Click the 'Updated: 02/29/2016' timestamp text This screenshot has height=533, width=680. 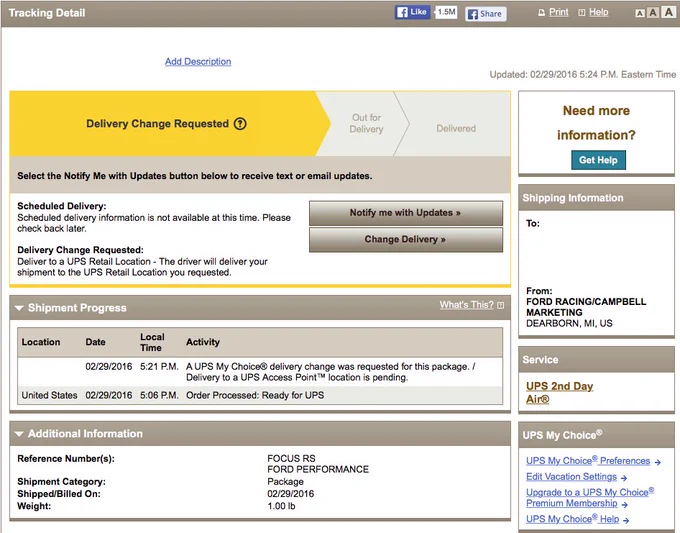[582, 75]
